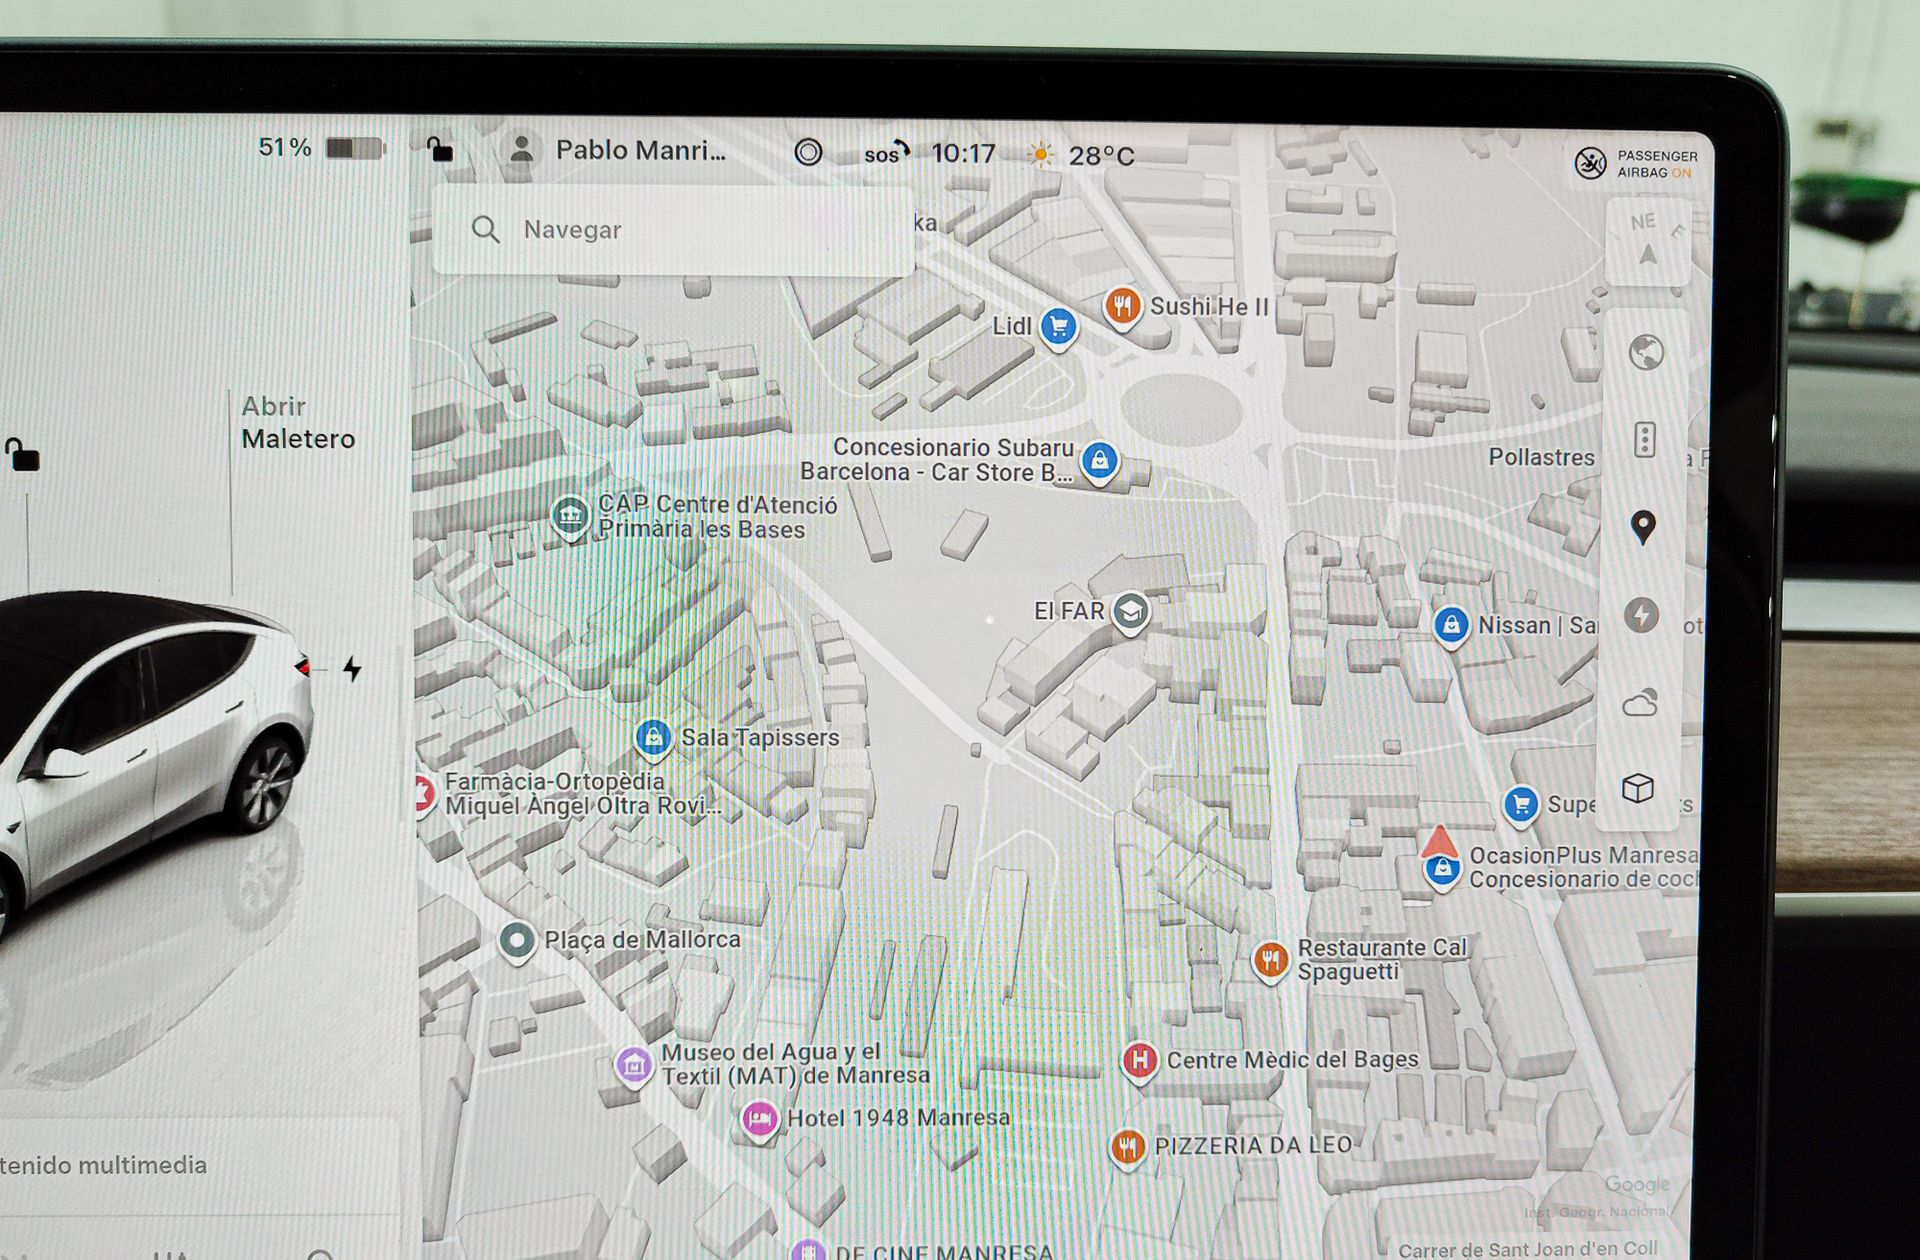Open the sun weather icon in status bar
This screenshot has width=1920, height=1260.
pyautogui.click(x=1041, y=155)
